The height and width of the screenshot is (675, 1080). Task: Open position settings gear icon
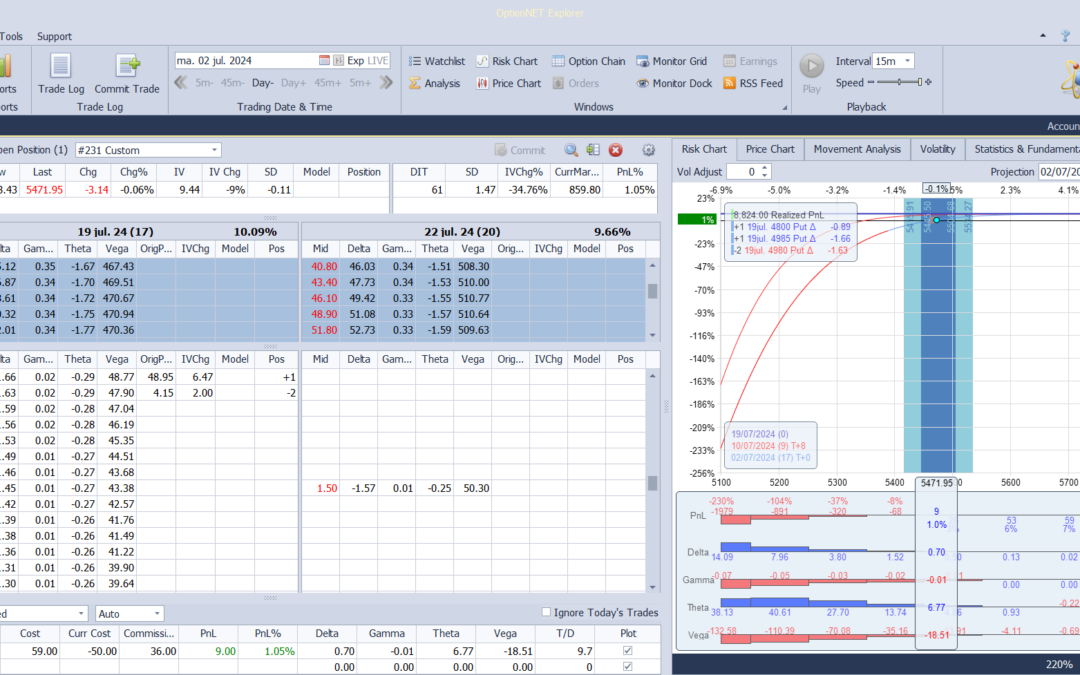[648, 149]
